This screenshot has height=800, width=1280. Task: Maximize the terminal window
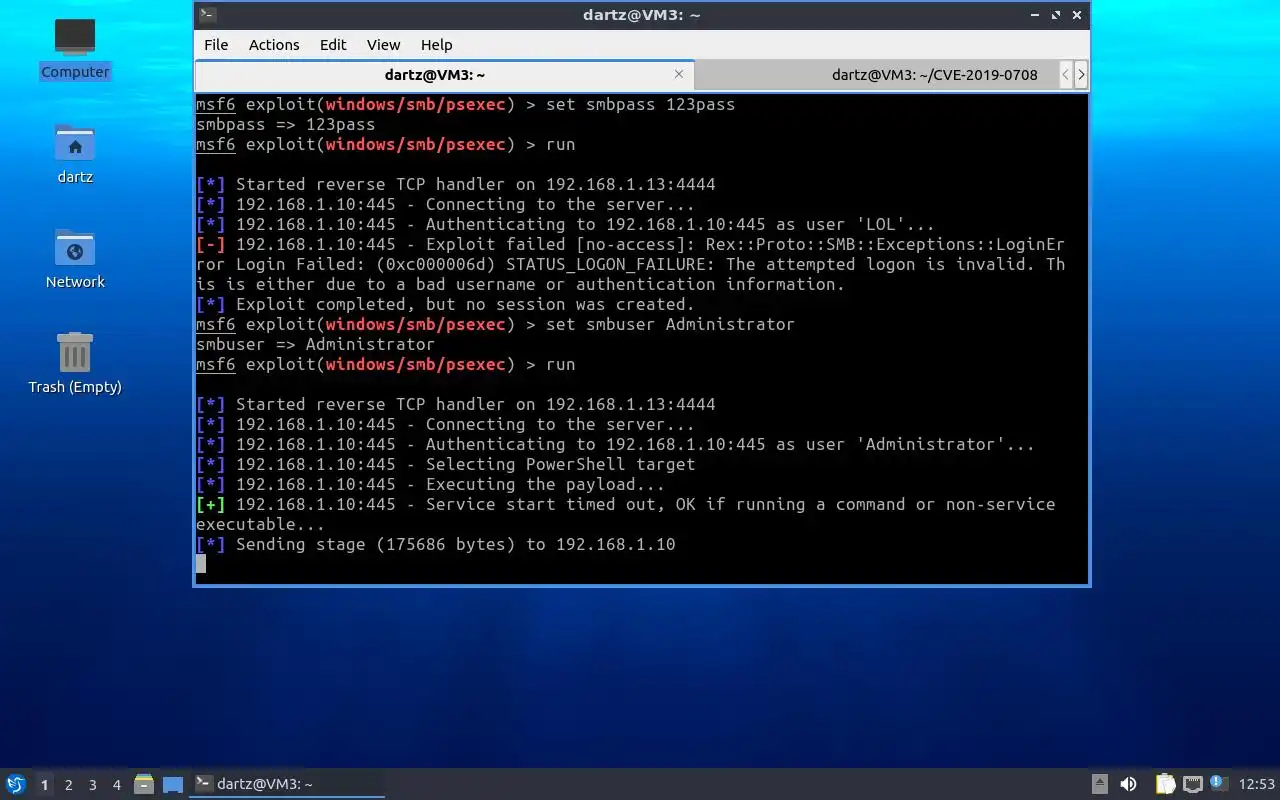(x=1057, y=15)
